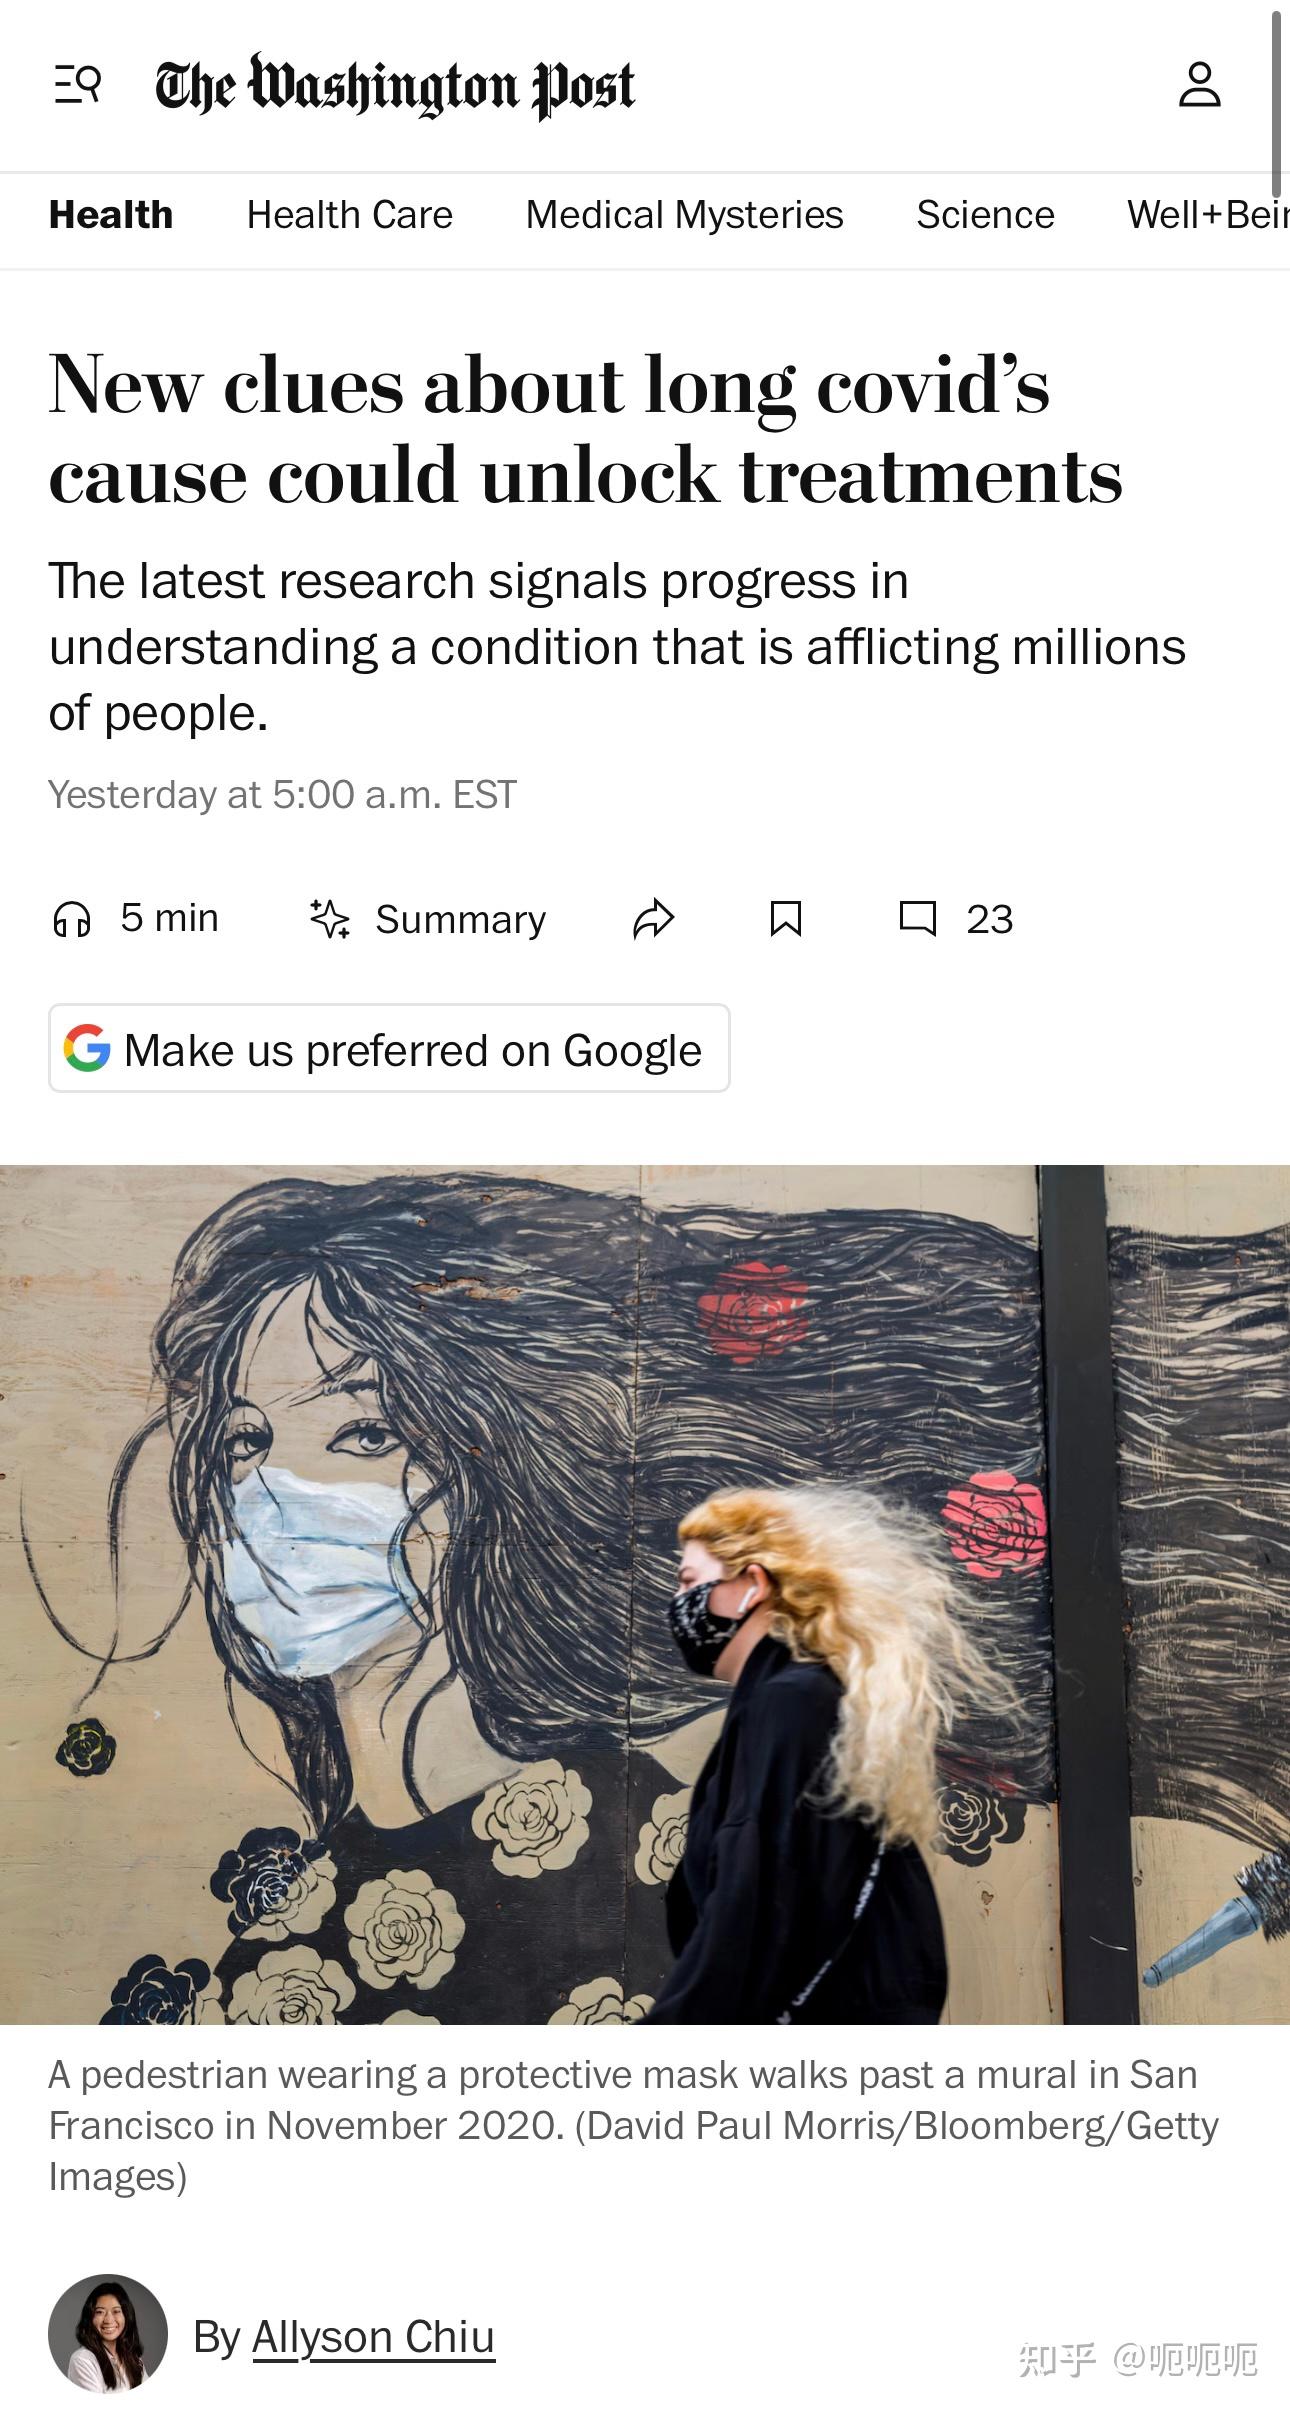Click the page scrollbar thumb
This screenshot has width=1290, height=2411.
point(1277,104)
